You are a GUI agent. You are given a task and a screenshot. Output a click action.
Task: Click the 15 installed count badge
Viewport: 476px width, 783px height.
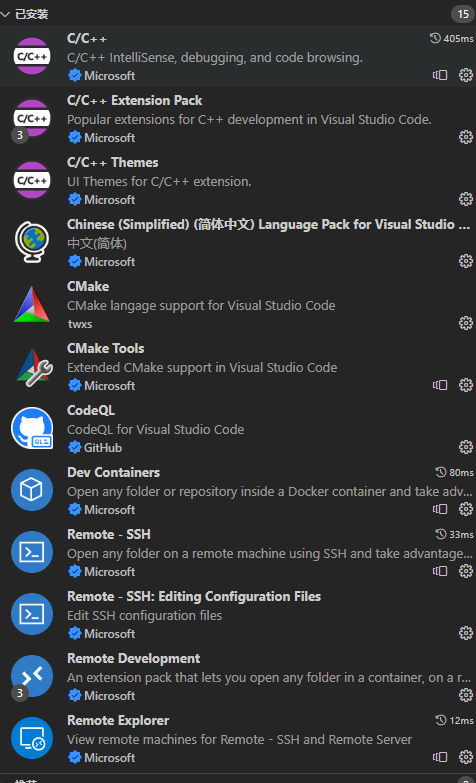[x=463, y=14]
